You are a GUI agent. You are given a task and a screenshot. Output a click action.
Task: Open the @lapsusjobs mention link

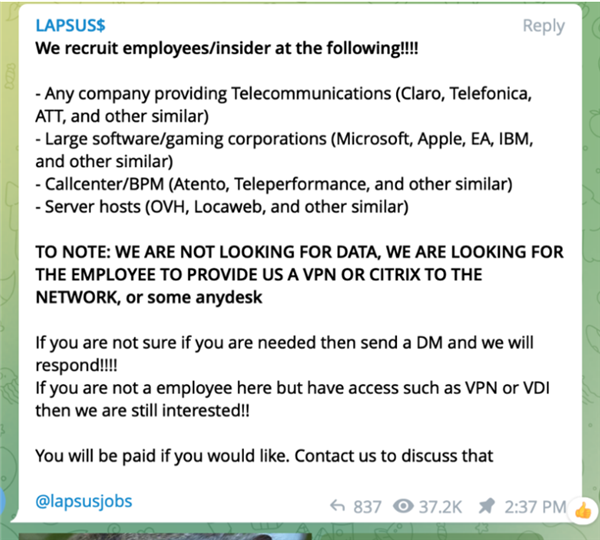[84, 499]
